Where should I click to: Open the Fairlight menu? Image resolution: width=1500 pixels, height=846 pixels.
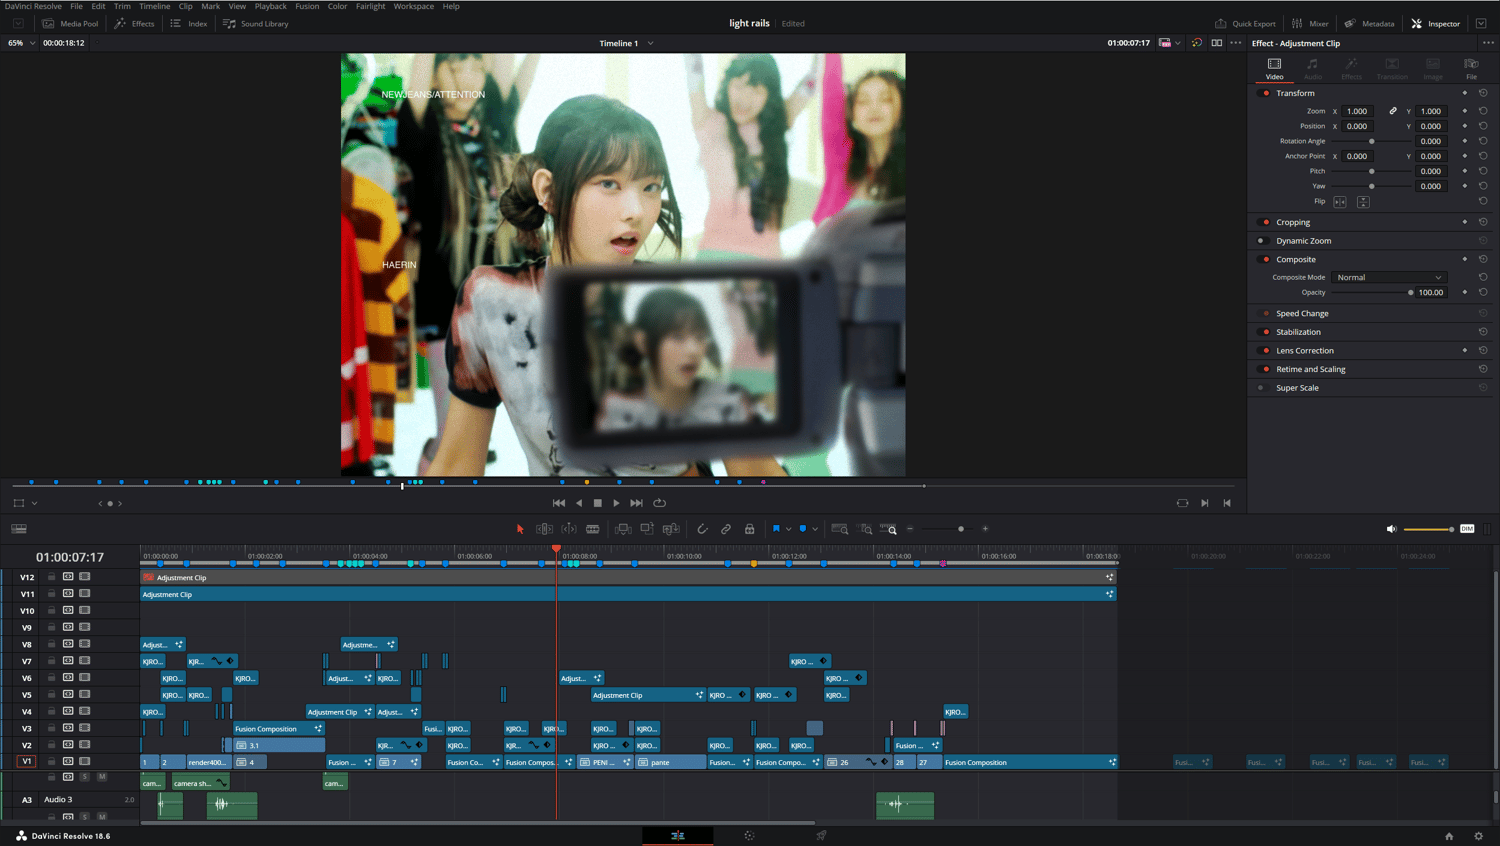point(370,6)
